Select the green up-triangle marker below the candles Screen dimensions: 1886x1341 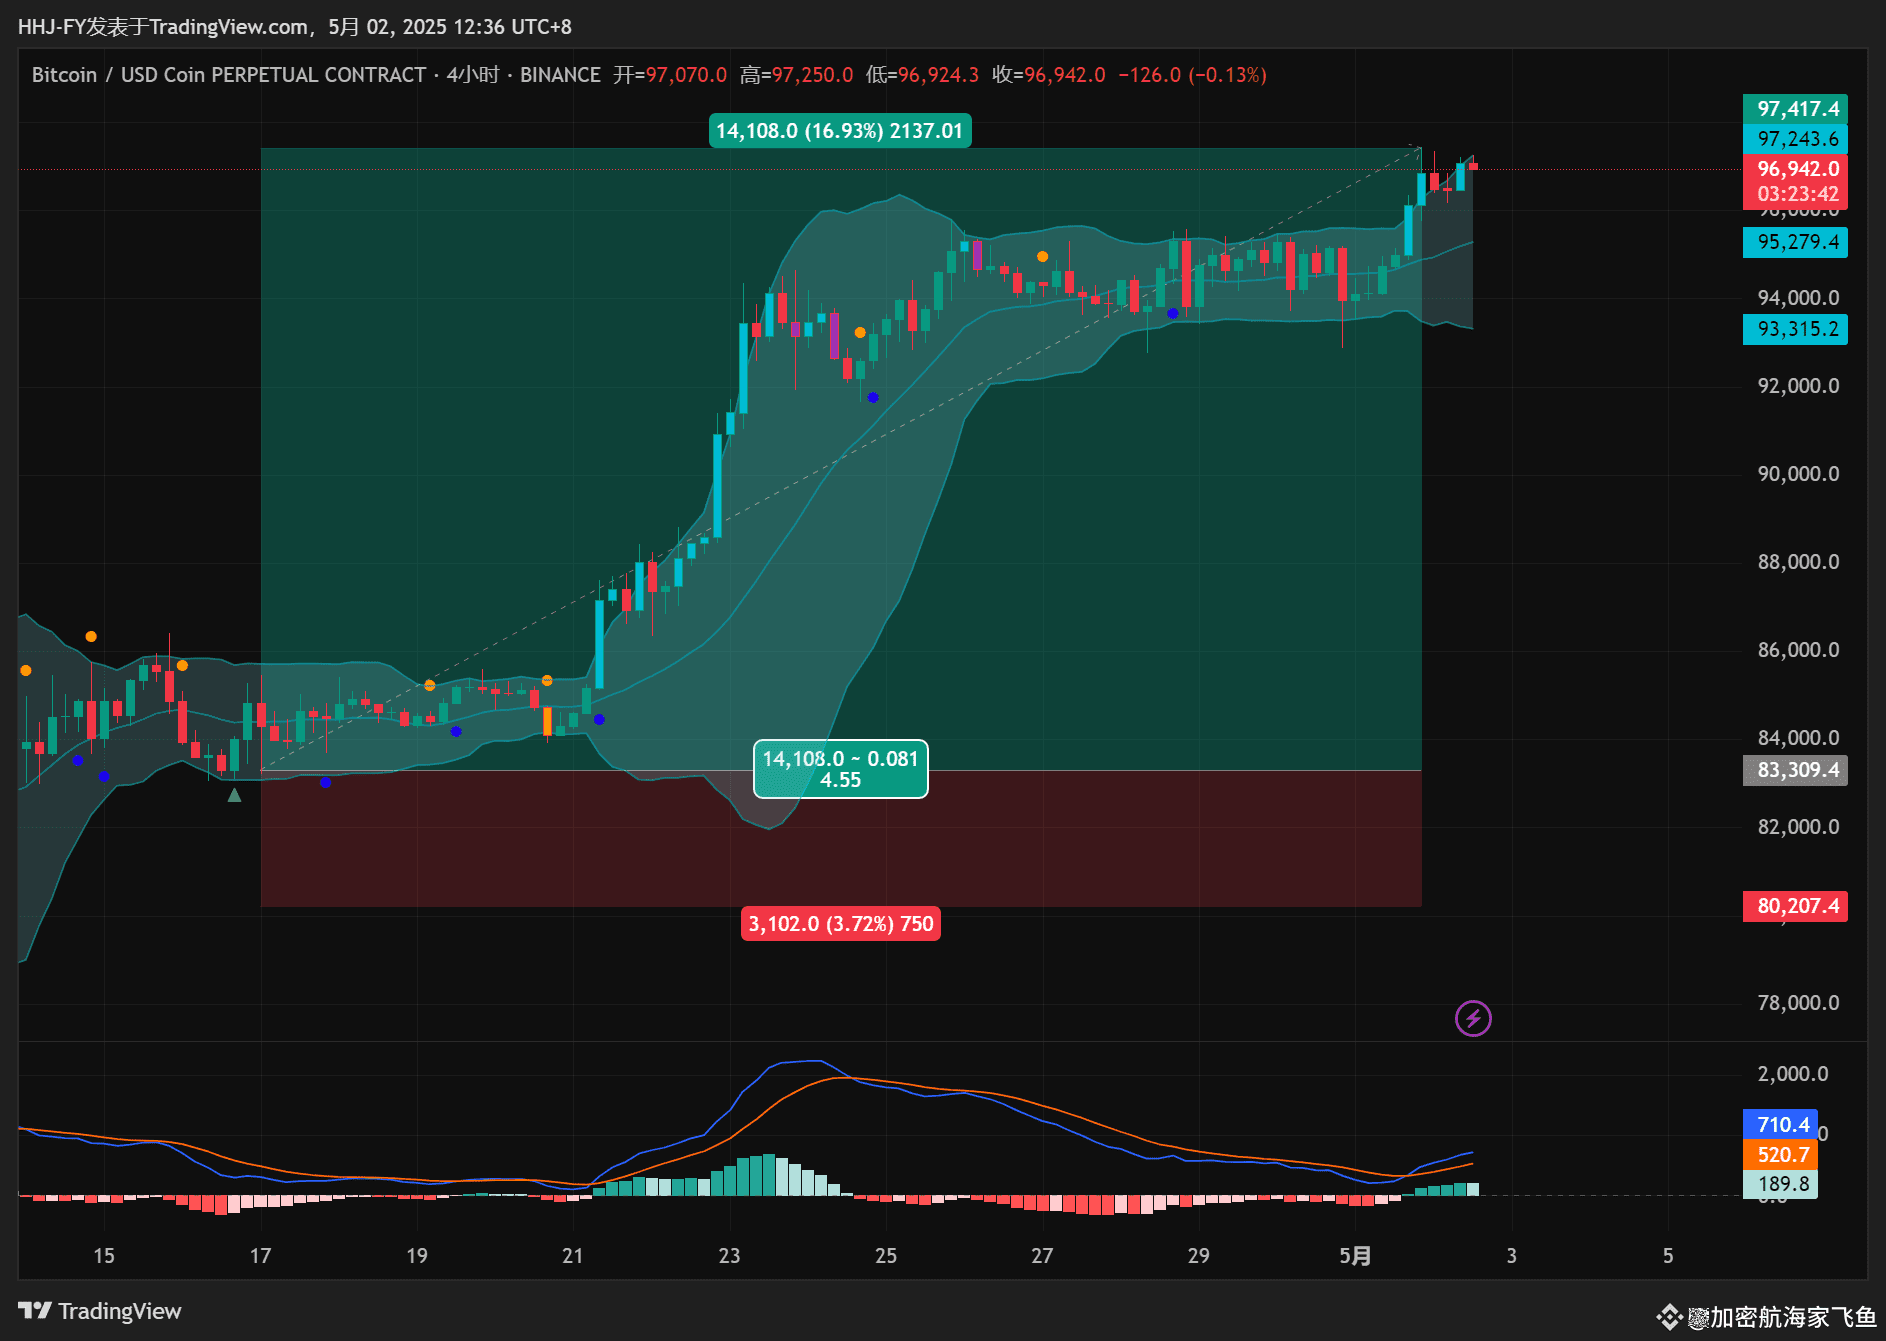tap(234, 795)
